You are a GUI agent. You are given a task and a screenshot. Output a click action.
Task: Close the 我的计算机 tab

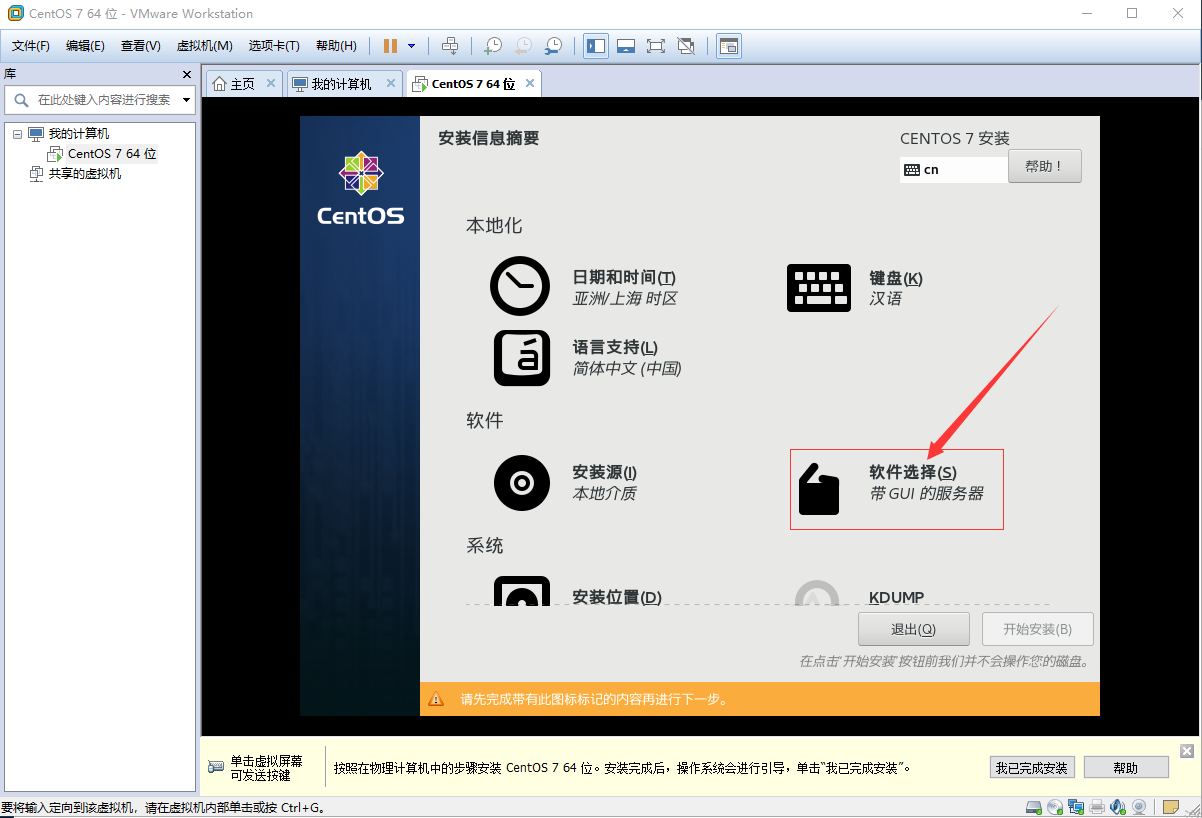[390, 83]
